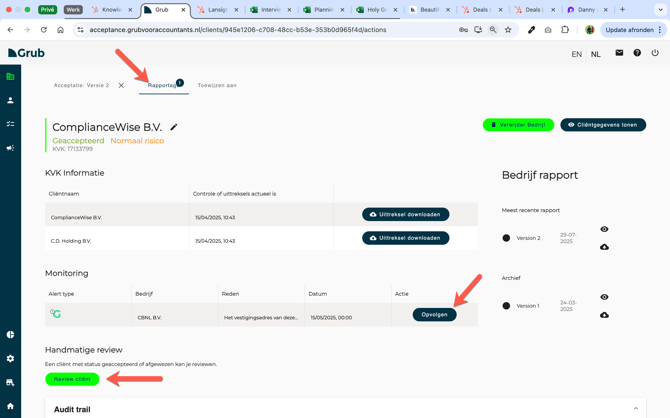Image resolution: width=670 pixels, height=418 pixels.
Task: Open the settings gear in sidebar
Action: coord(10,359)
